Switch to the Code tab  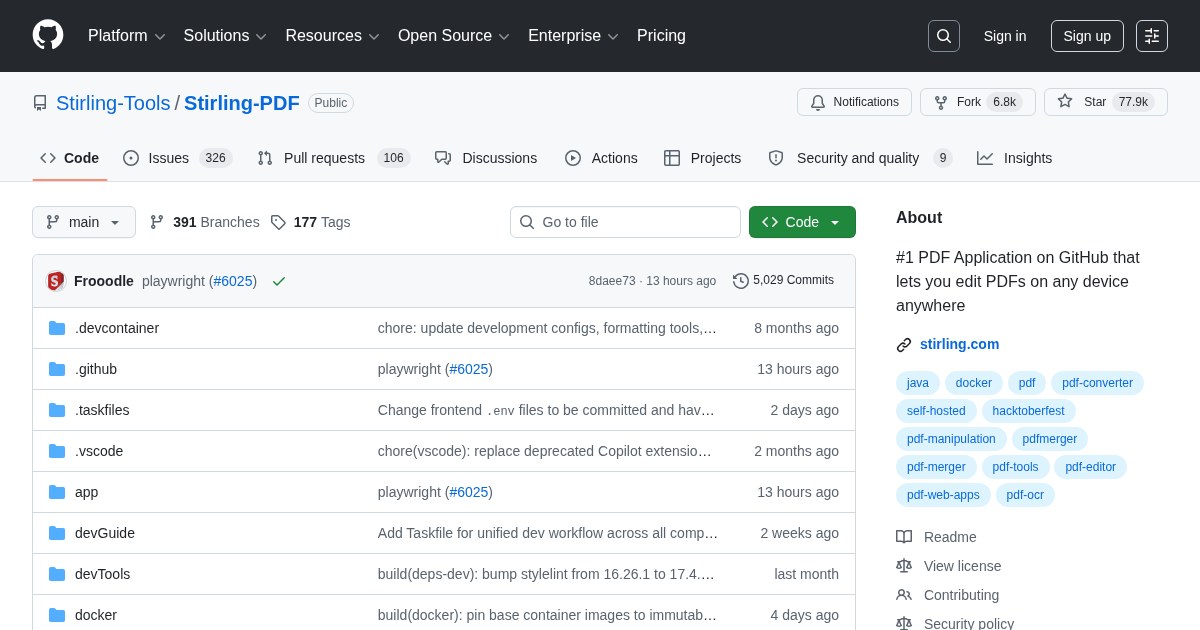tap(70, 158)
